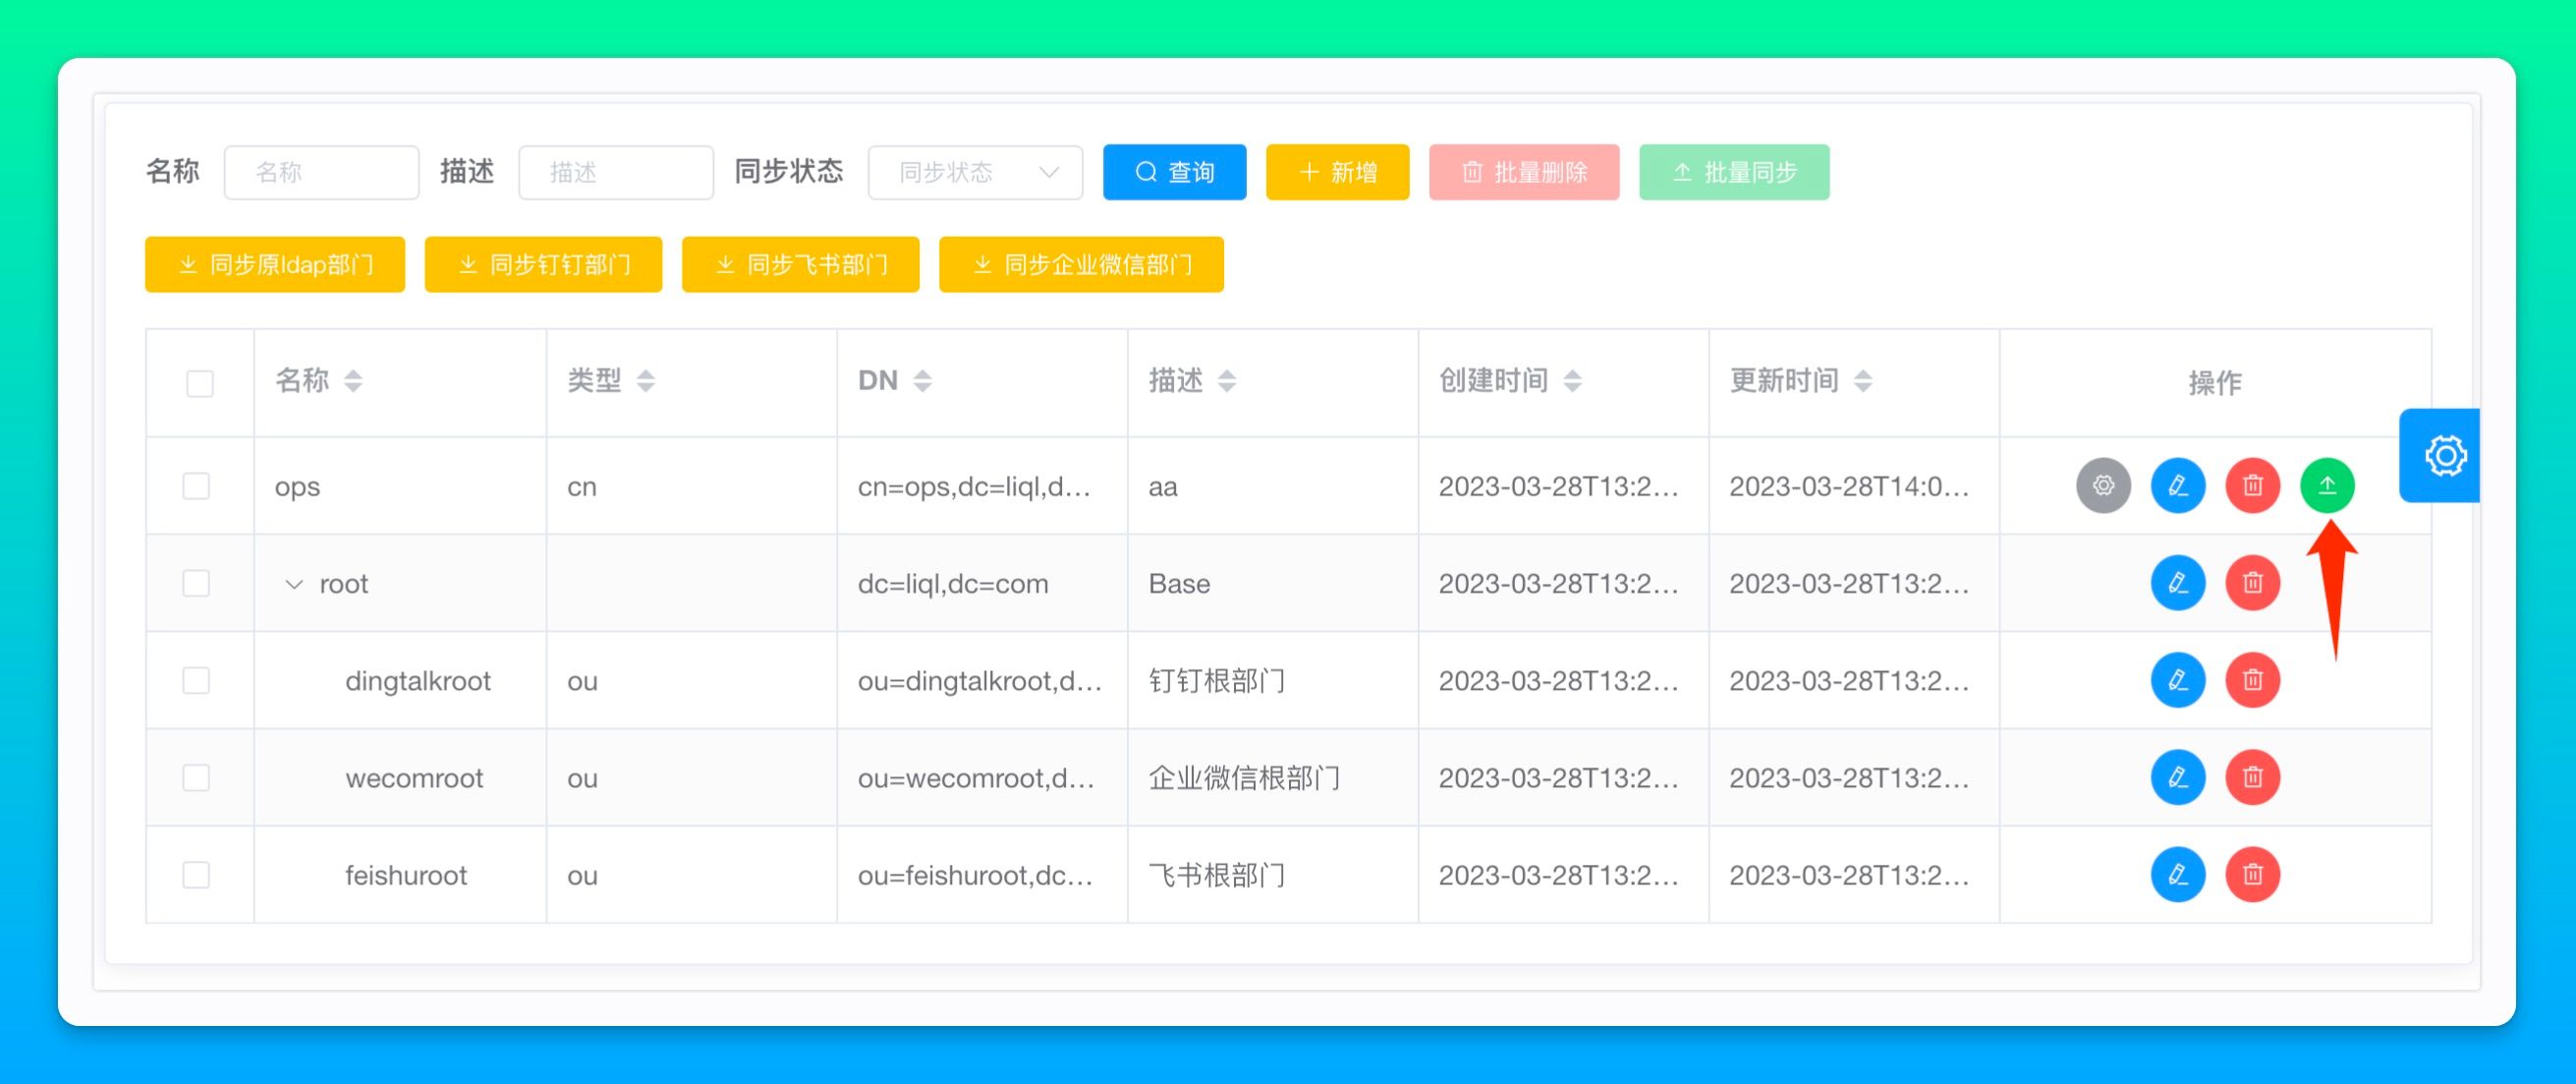Click the green upload sync icon for ops
This screenshot has width=2576, height=1084.
(x=2327, y=485)
